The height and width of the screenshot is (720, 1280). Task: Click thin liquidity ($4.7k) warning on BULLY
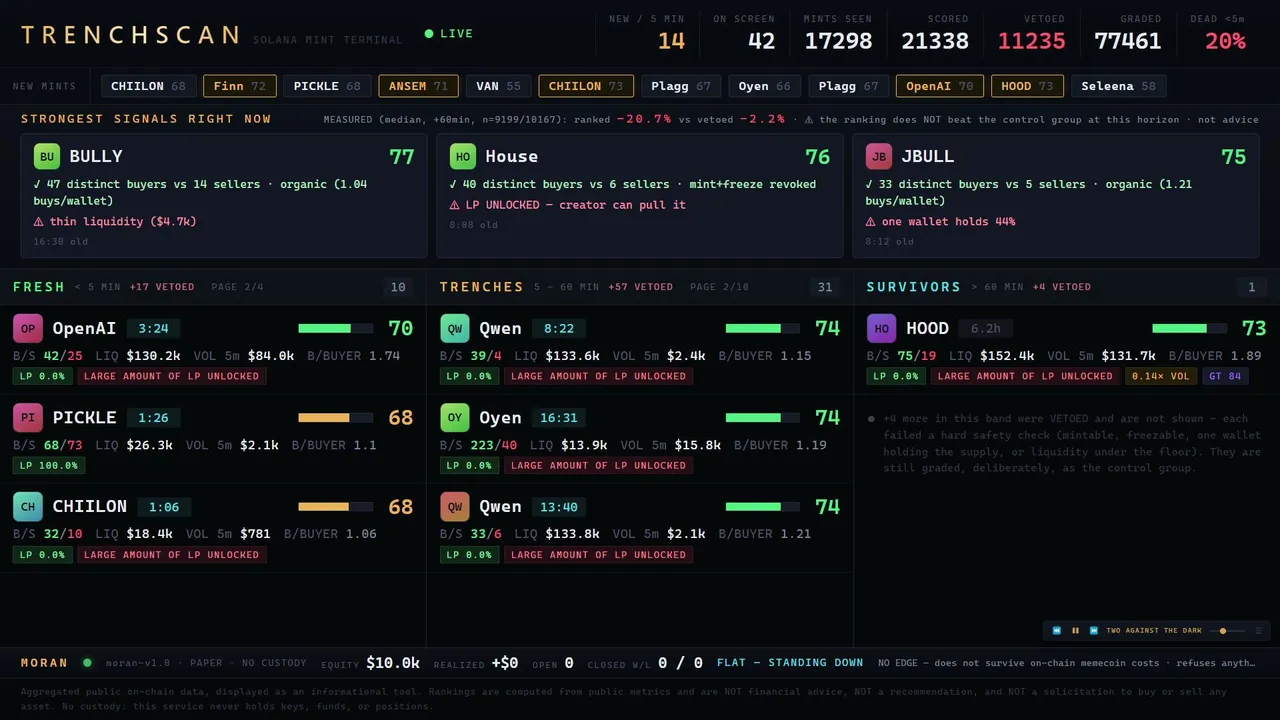[115, 222]
